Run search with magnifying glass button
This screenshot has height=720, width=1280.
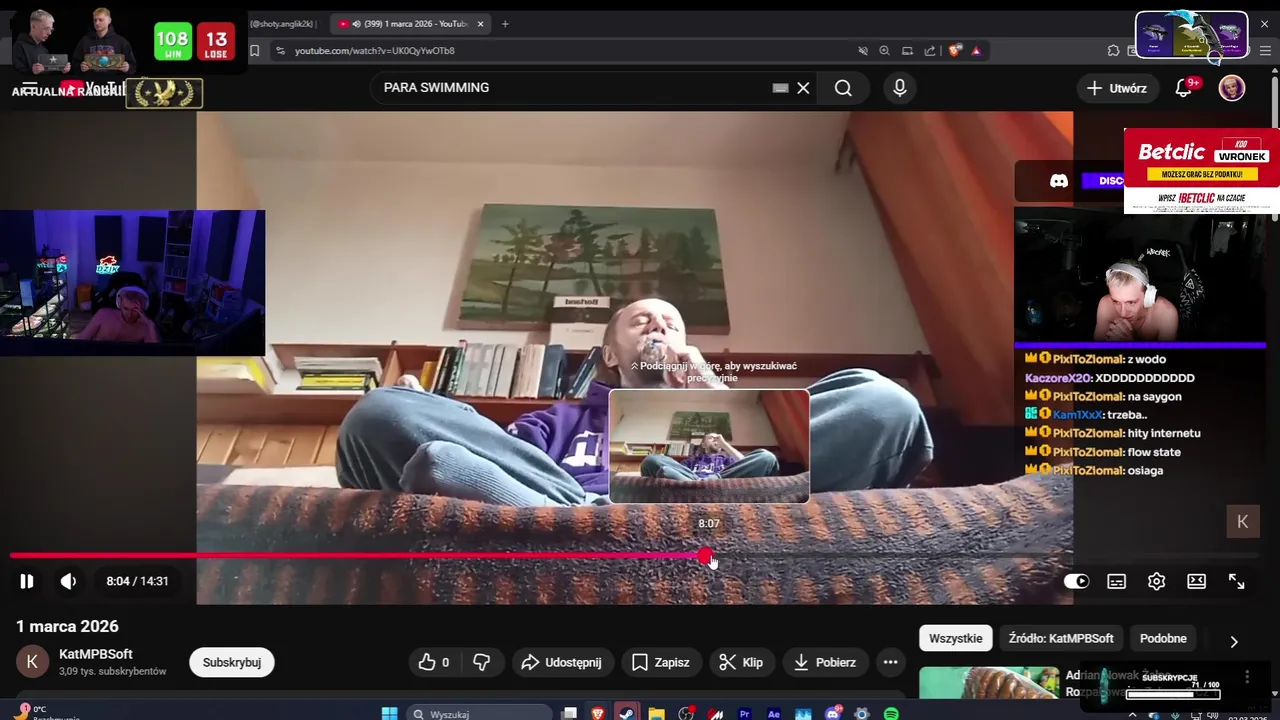coord(843,88)
